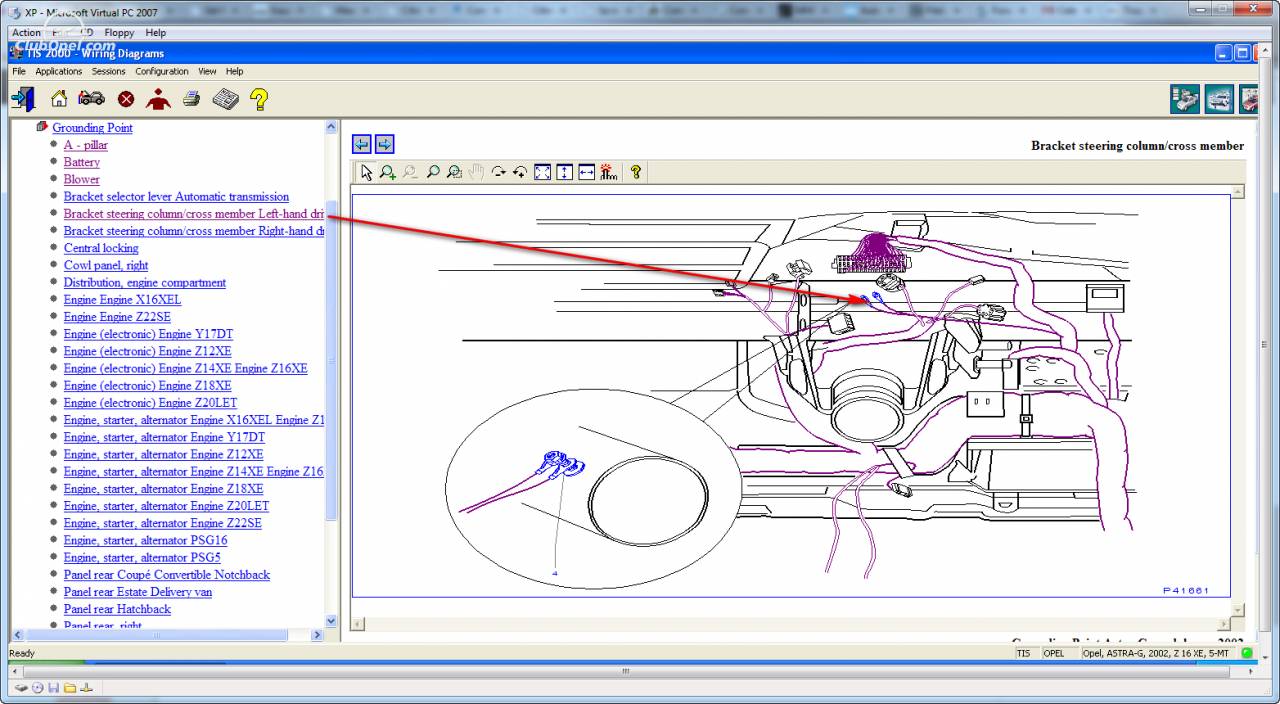Fit diagram to window icon
Screen dimensions: 1280x704
542,172
